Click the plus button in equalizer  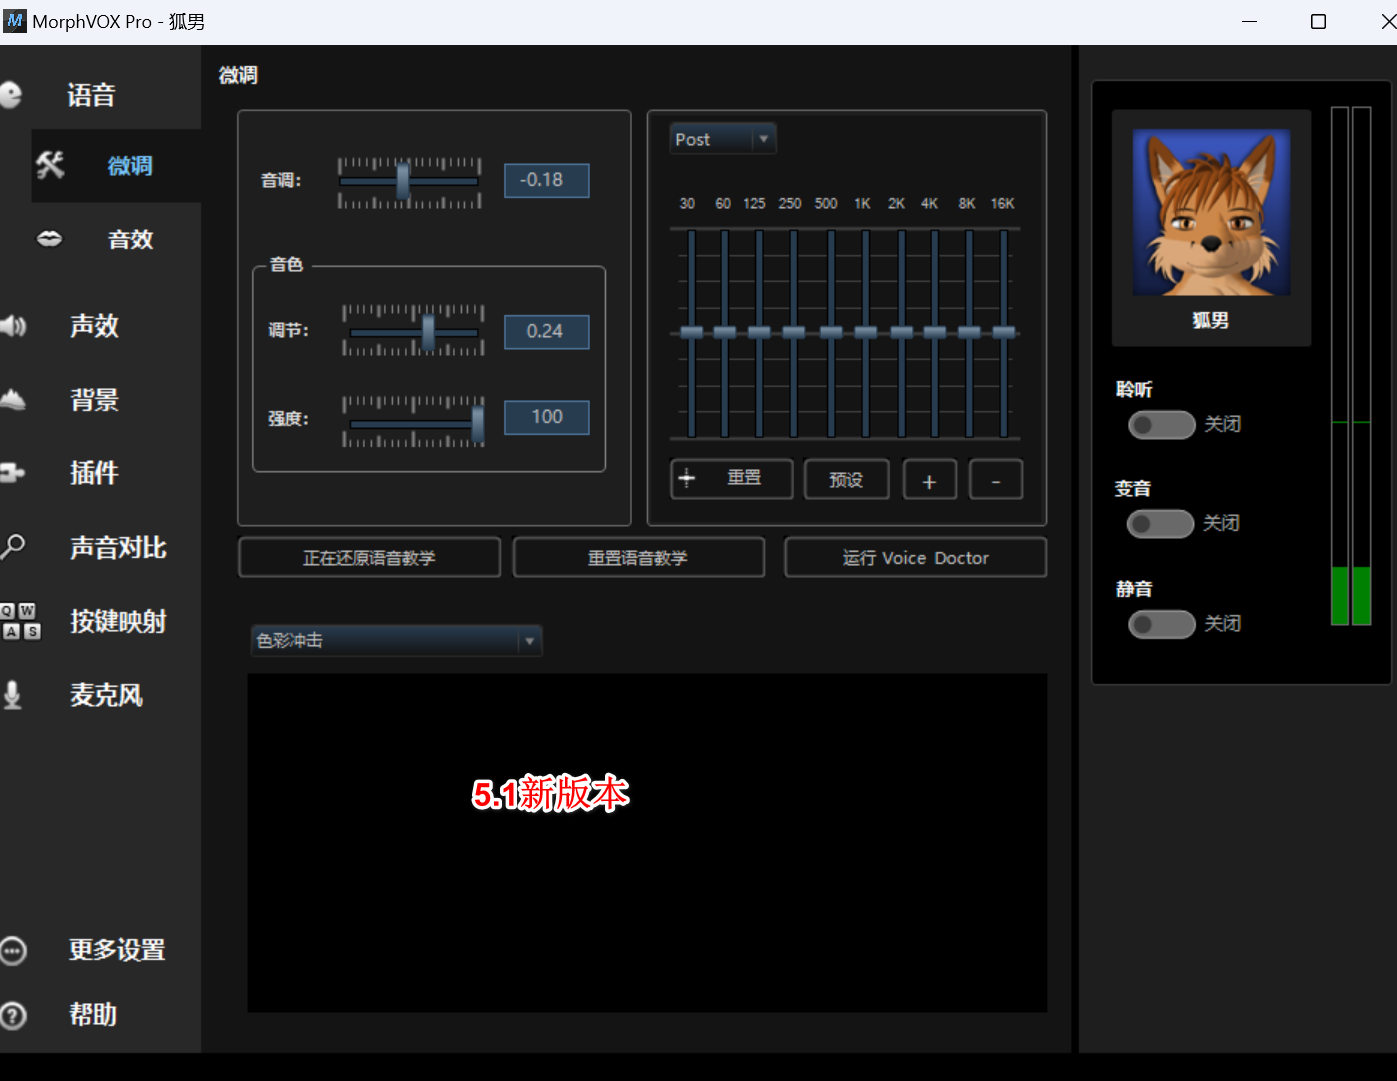point(929,479)
